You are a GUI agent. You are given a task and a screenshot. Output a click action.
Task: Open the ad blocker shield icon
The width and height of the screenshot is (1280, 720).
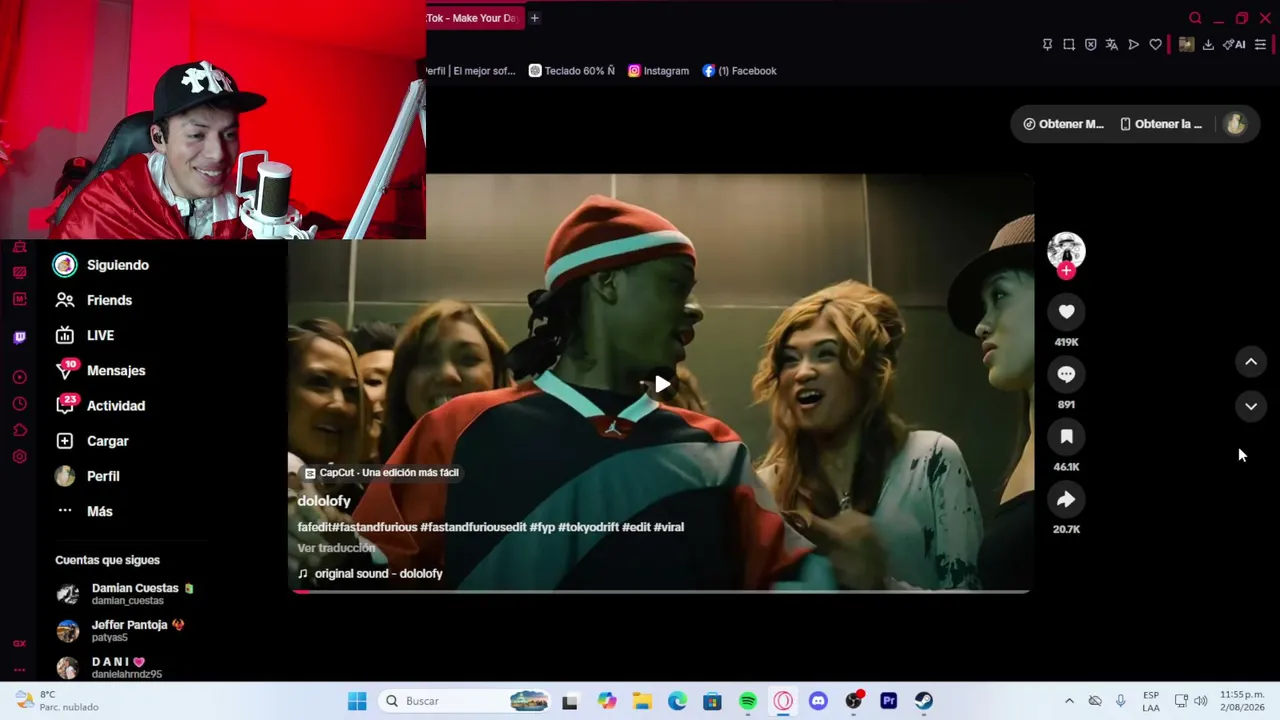pyautogui.click(x=1090, y=45)
